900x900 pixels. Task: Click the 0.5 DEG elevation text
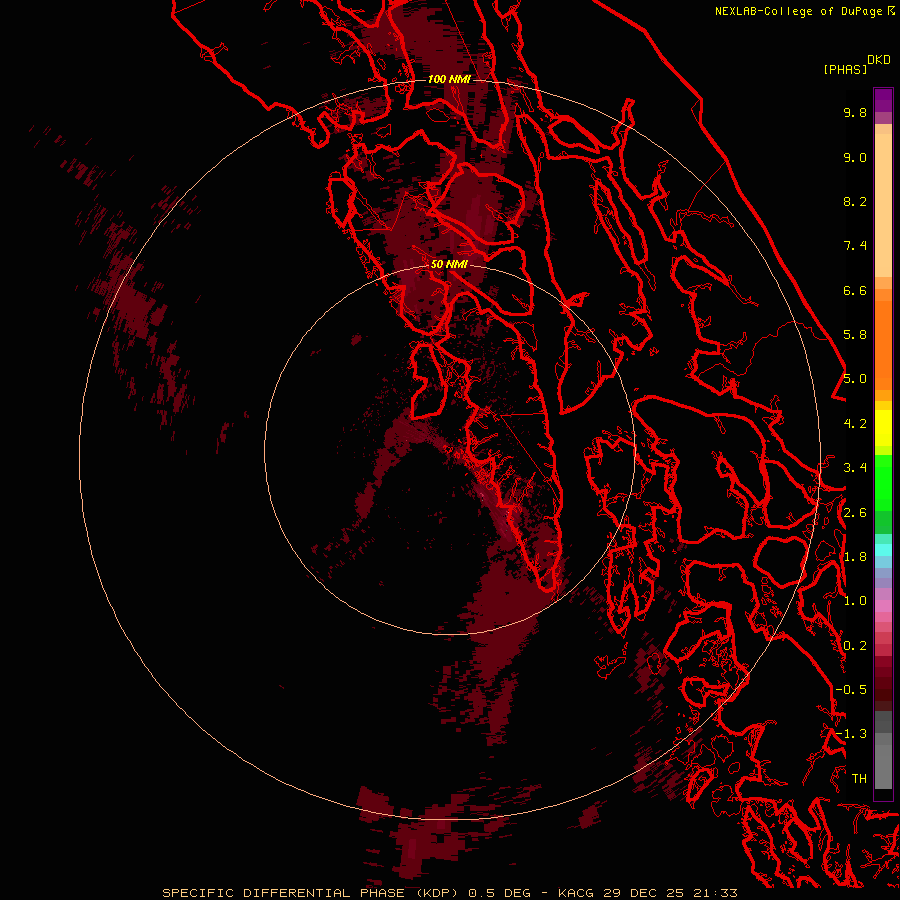click(x=499, y=893)
